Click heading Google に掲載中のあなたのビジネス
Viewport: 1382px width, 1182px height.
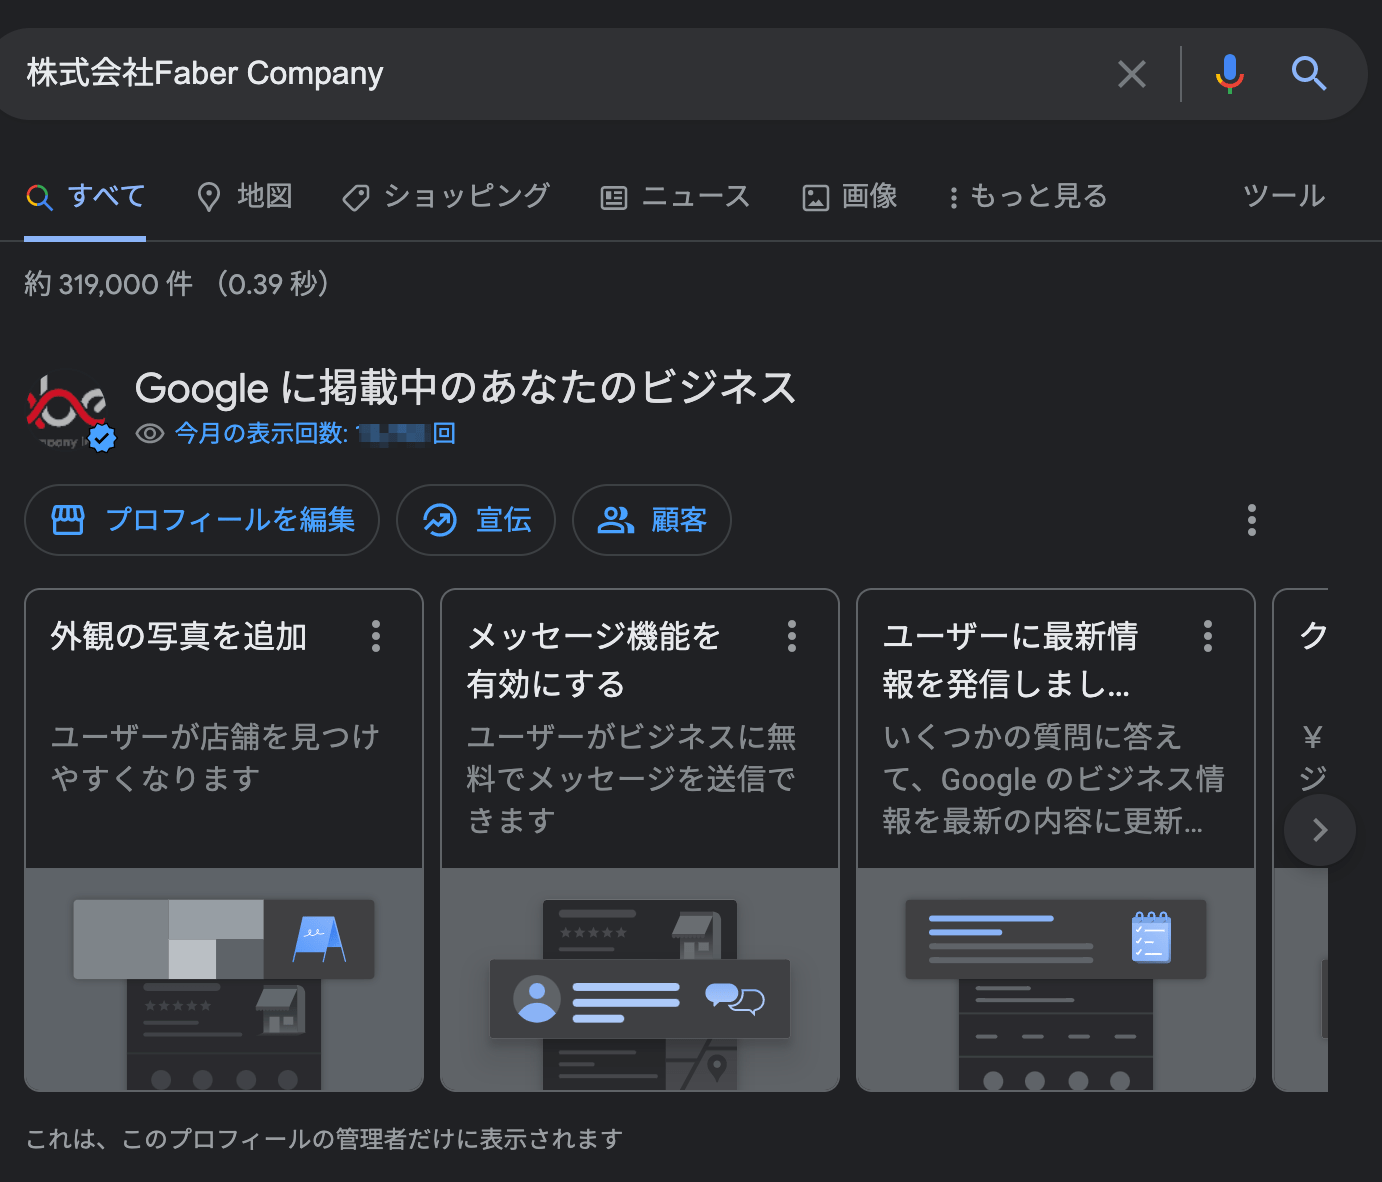[x=466, y=388]
